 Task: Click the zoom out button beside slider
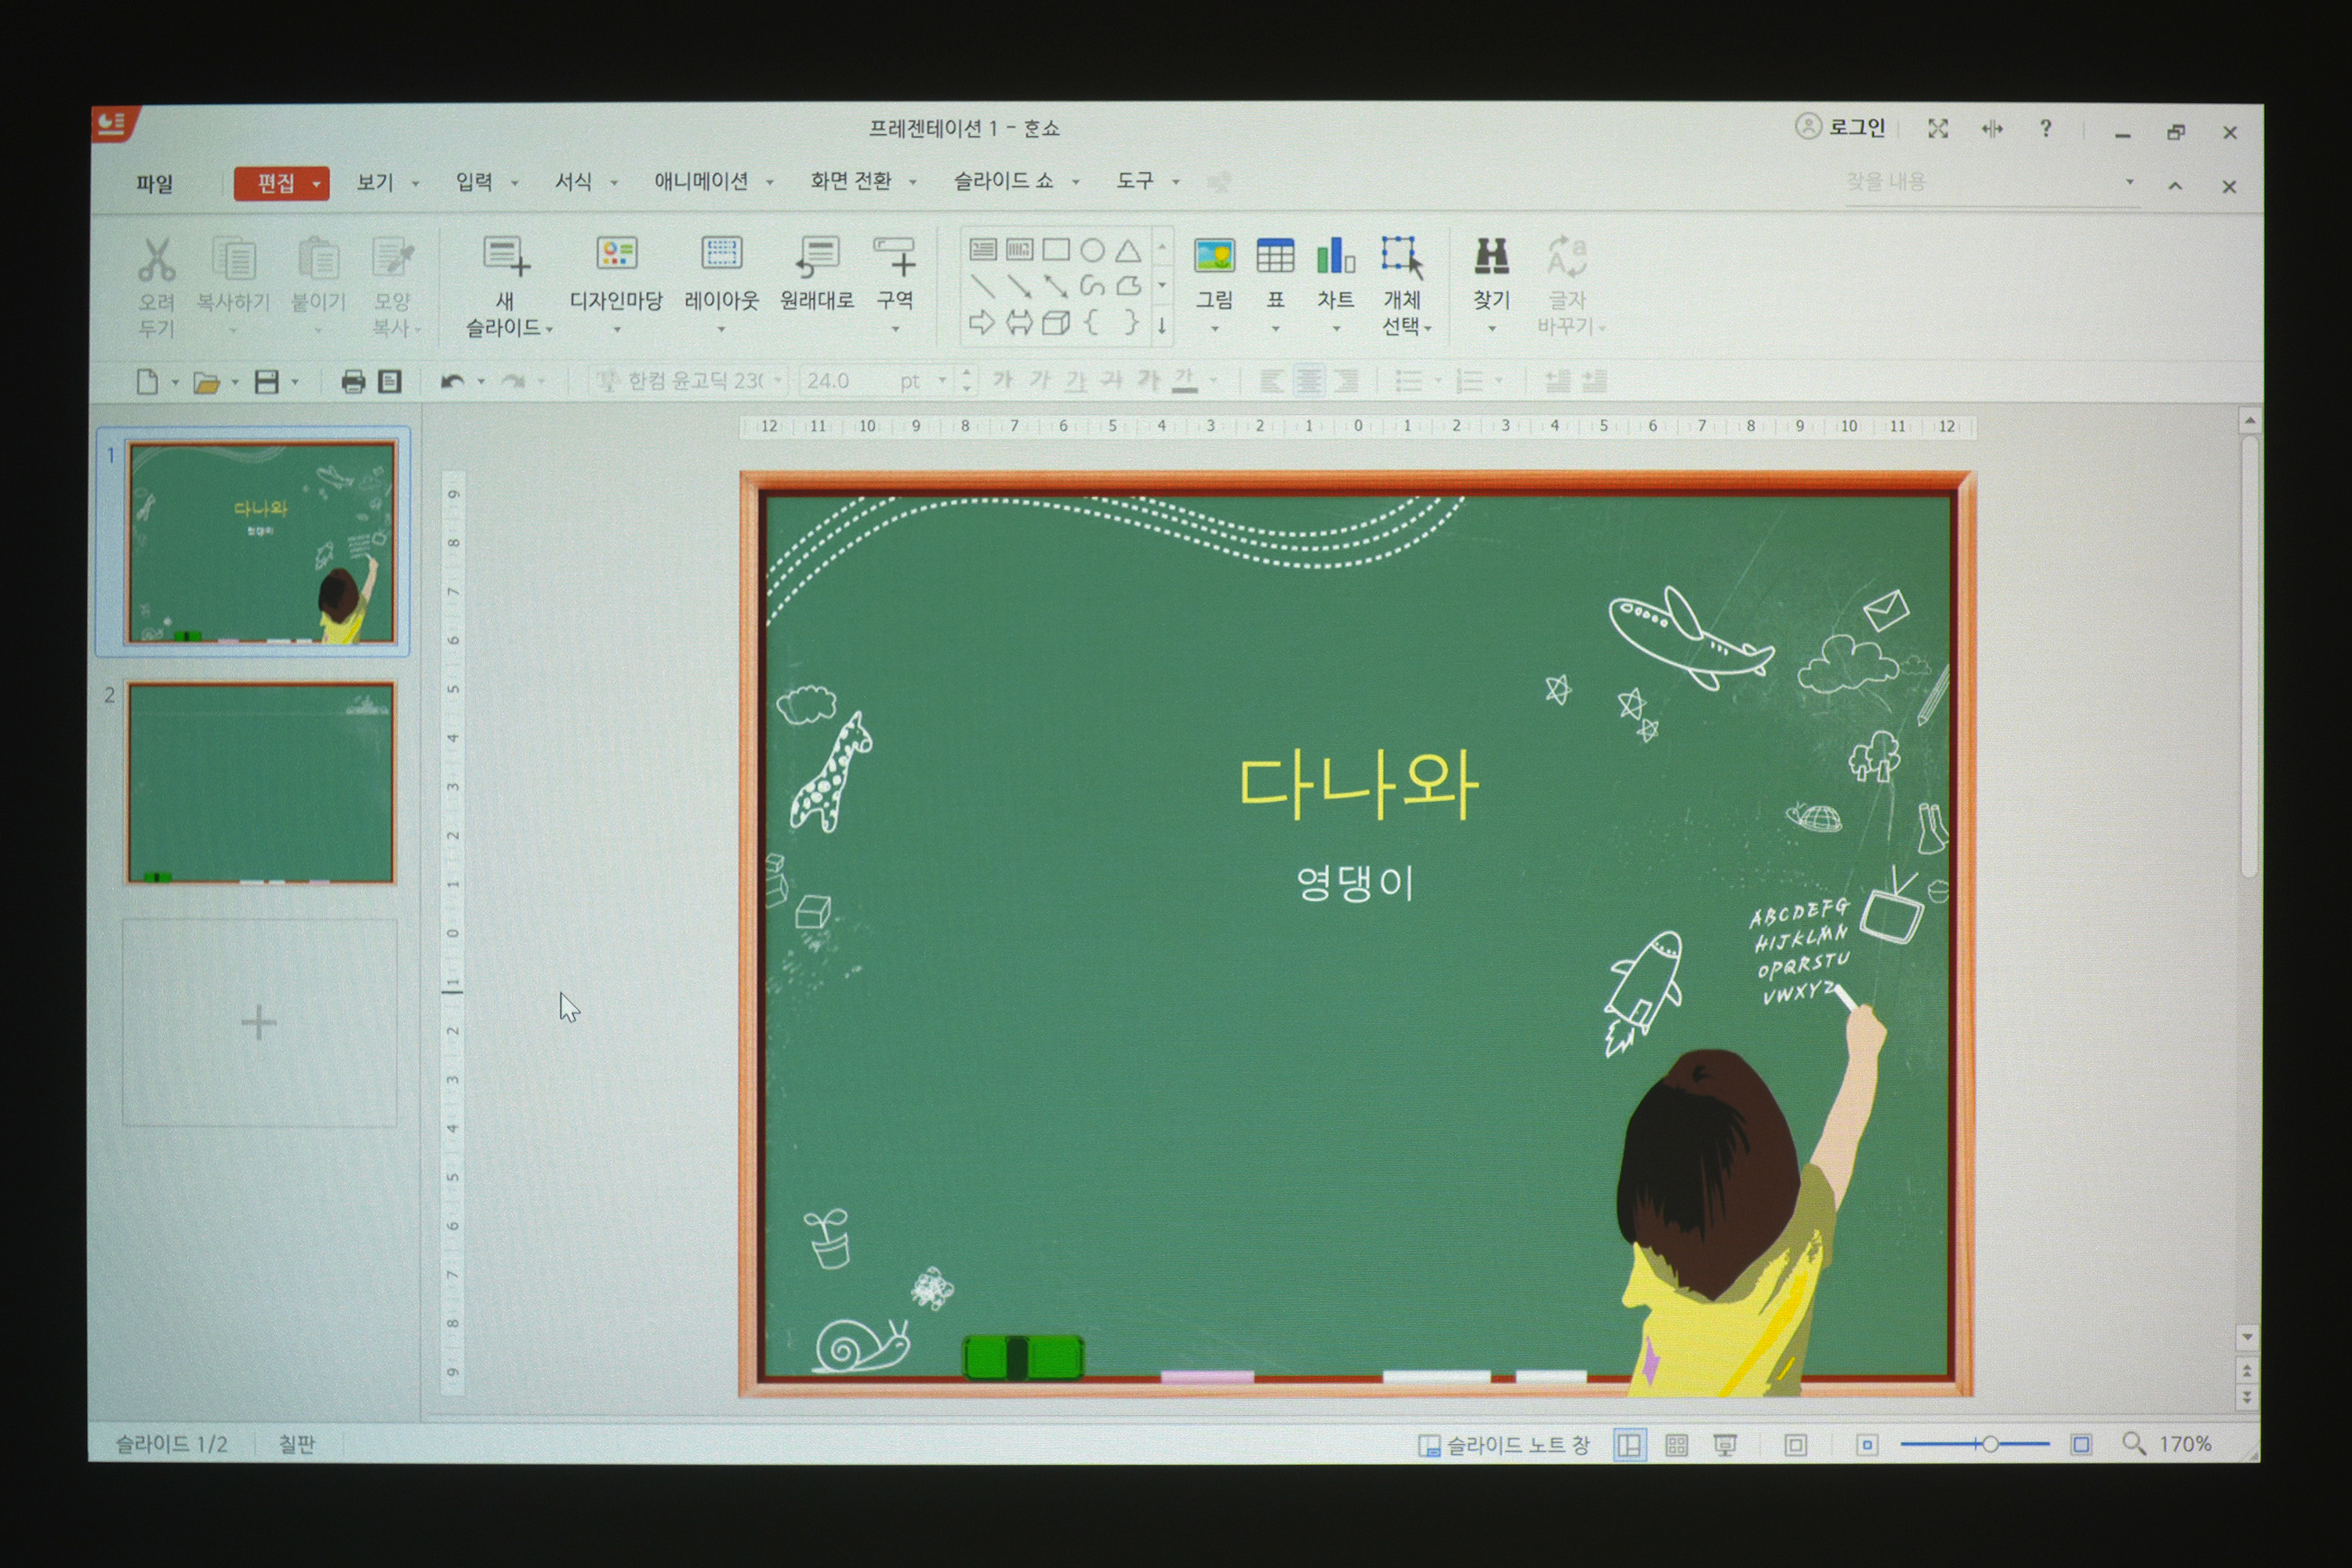coord(1866,1445)
